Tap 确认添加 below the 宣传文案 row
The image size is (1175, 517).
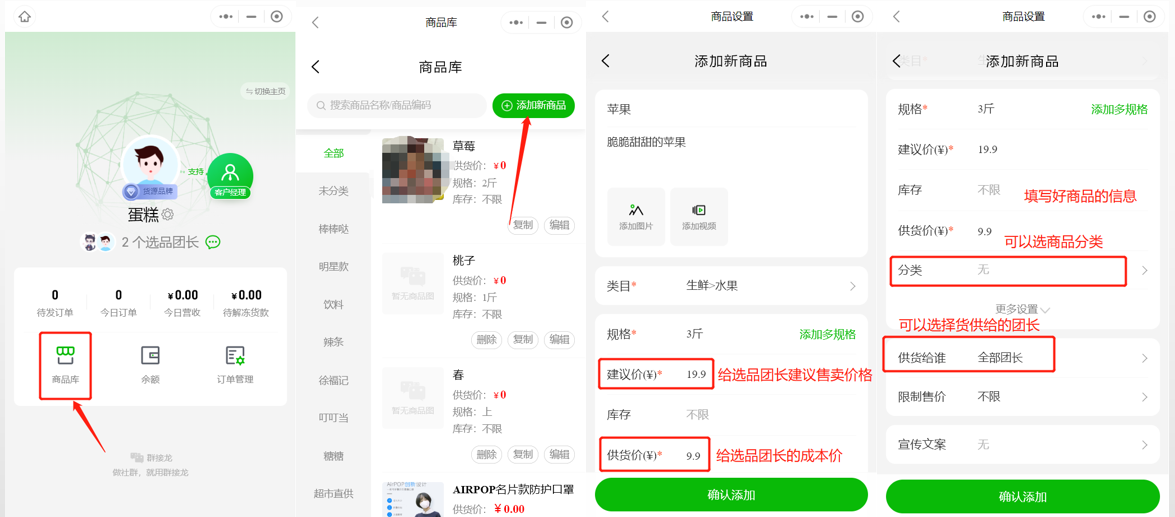point(1023,496)
